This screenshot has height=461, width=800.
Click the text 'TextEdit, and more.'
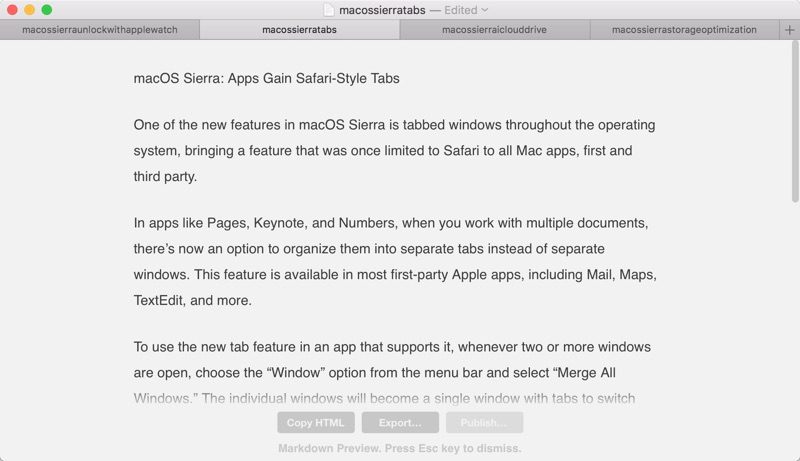[193, 300]
